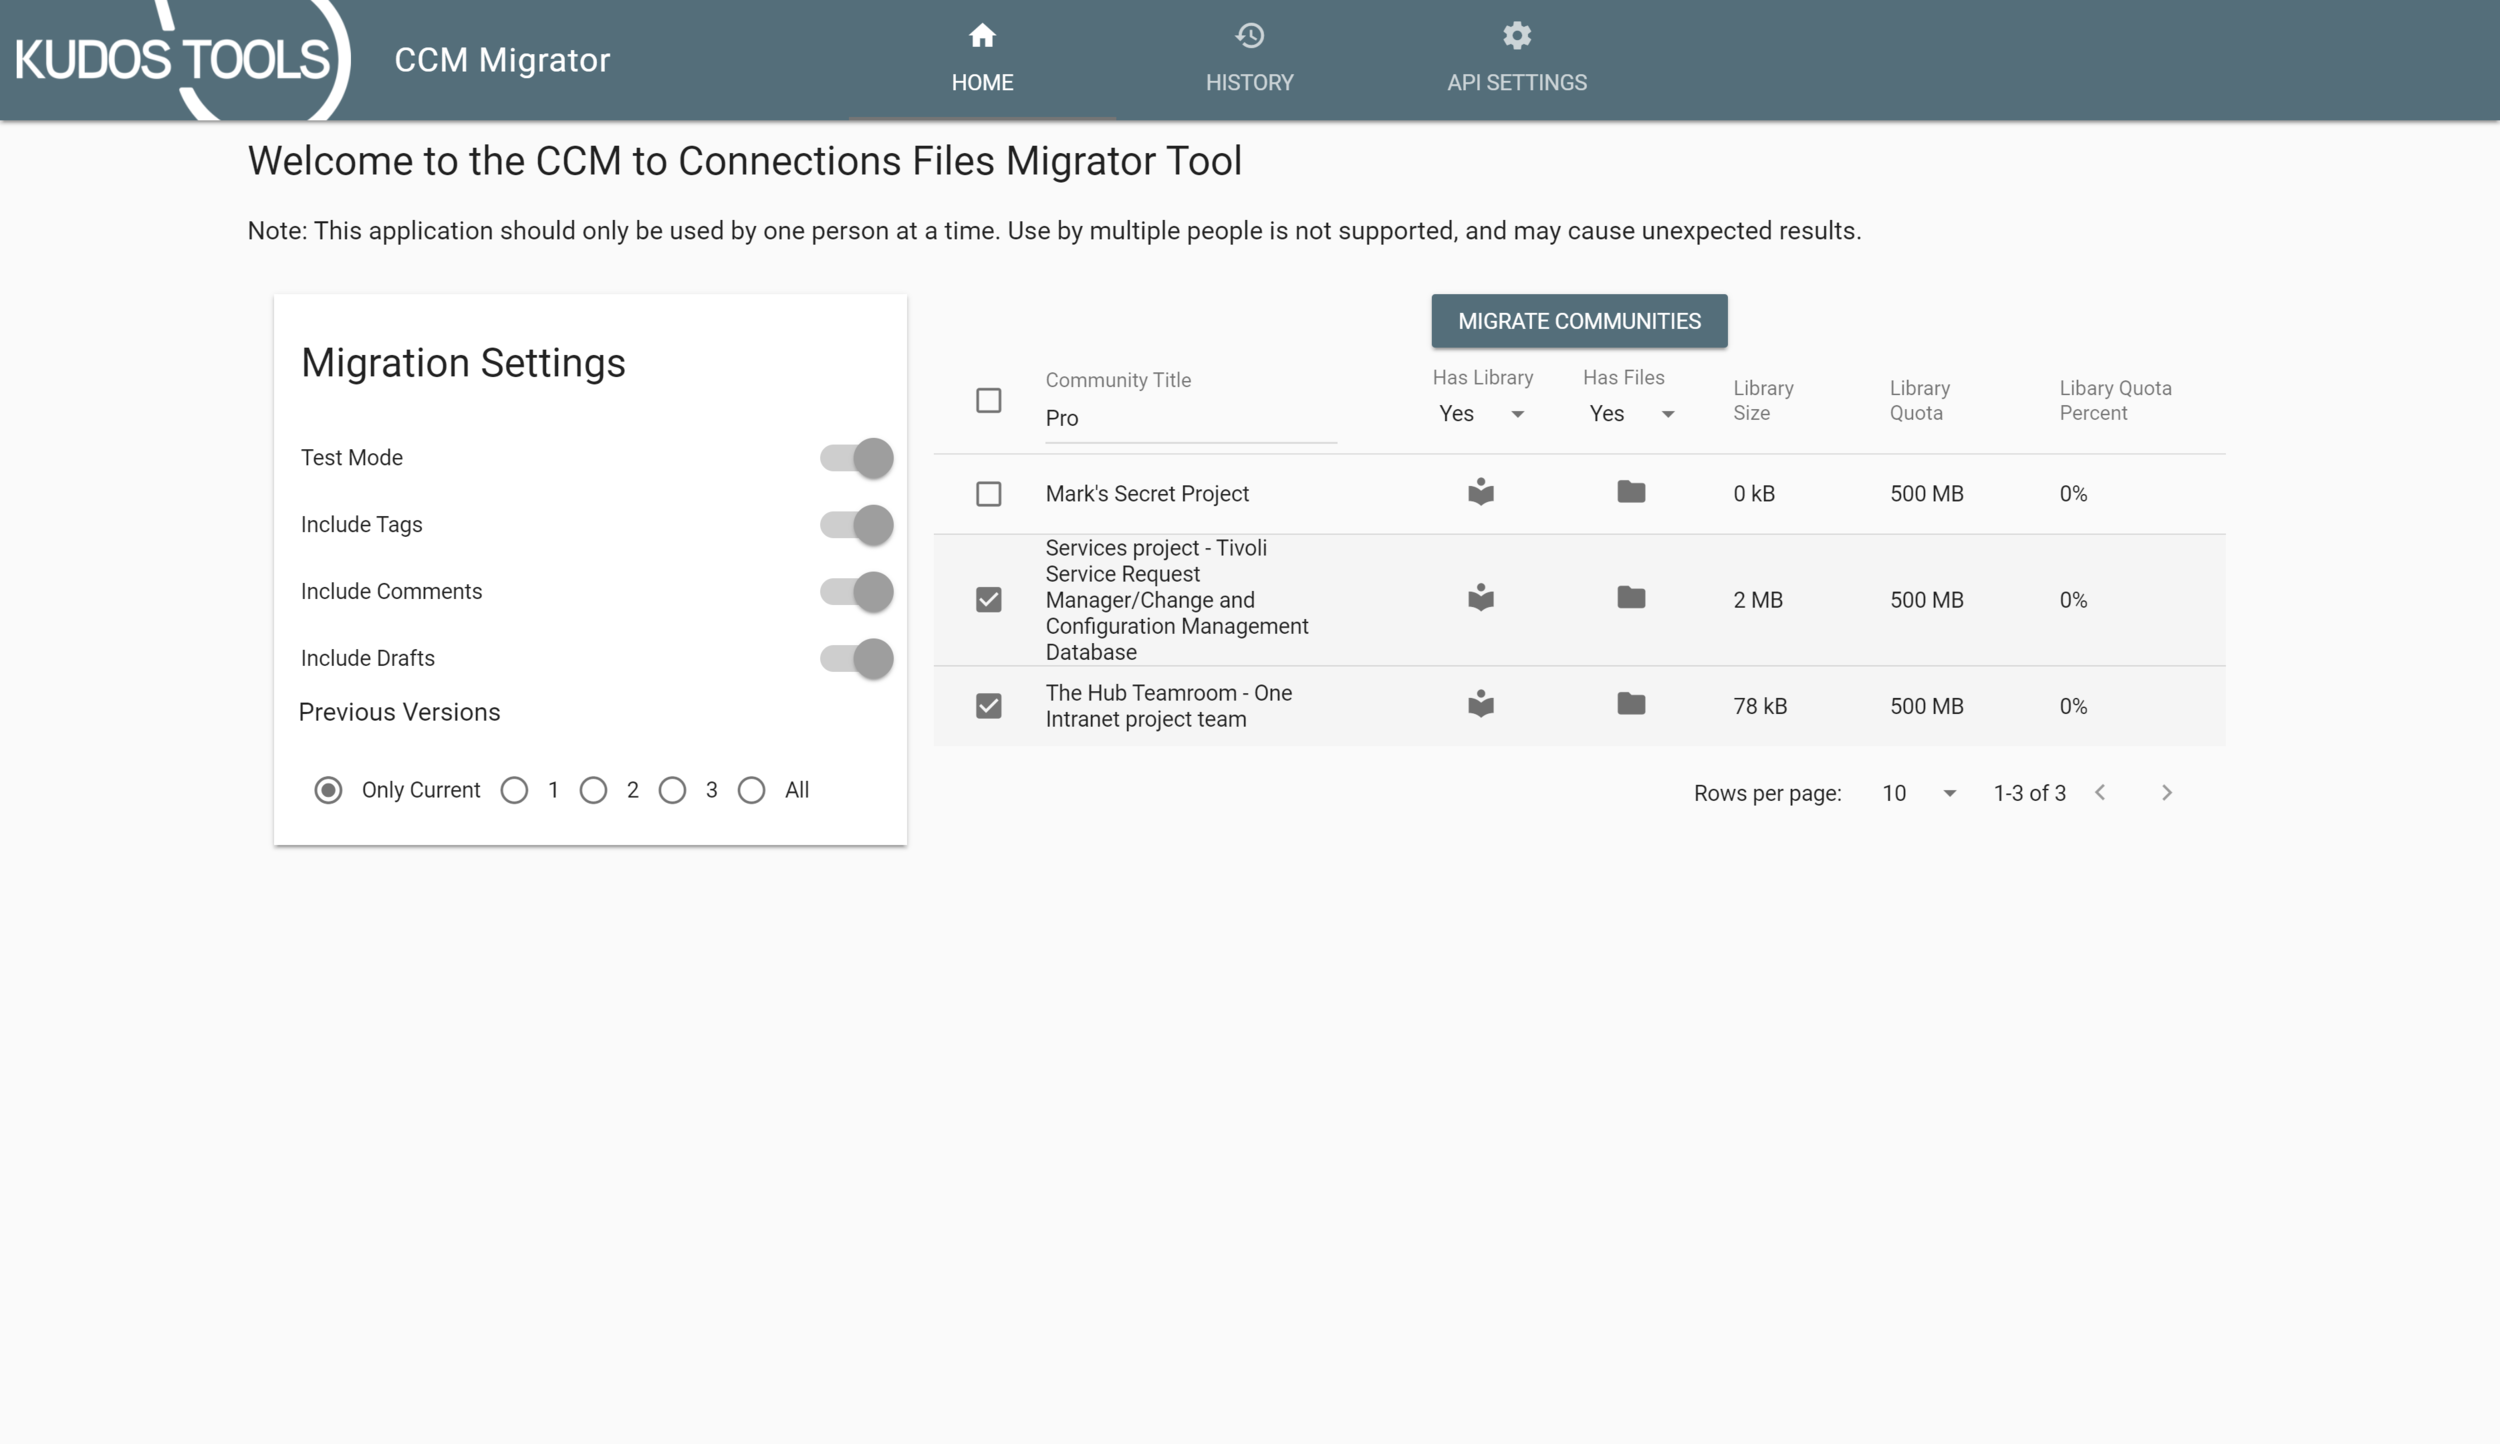The image size is (2500, 1444).
Task: Click the History clock icon
Action: point(1249,37)
